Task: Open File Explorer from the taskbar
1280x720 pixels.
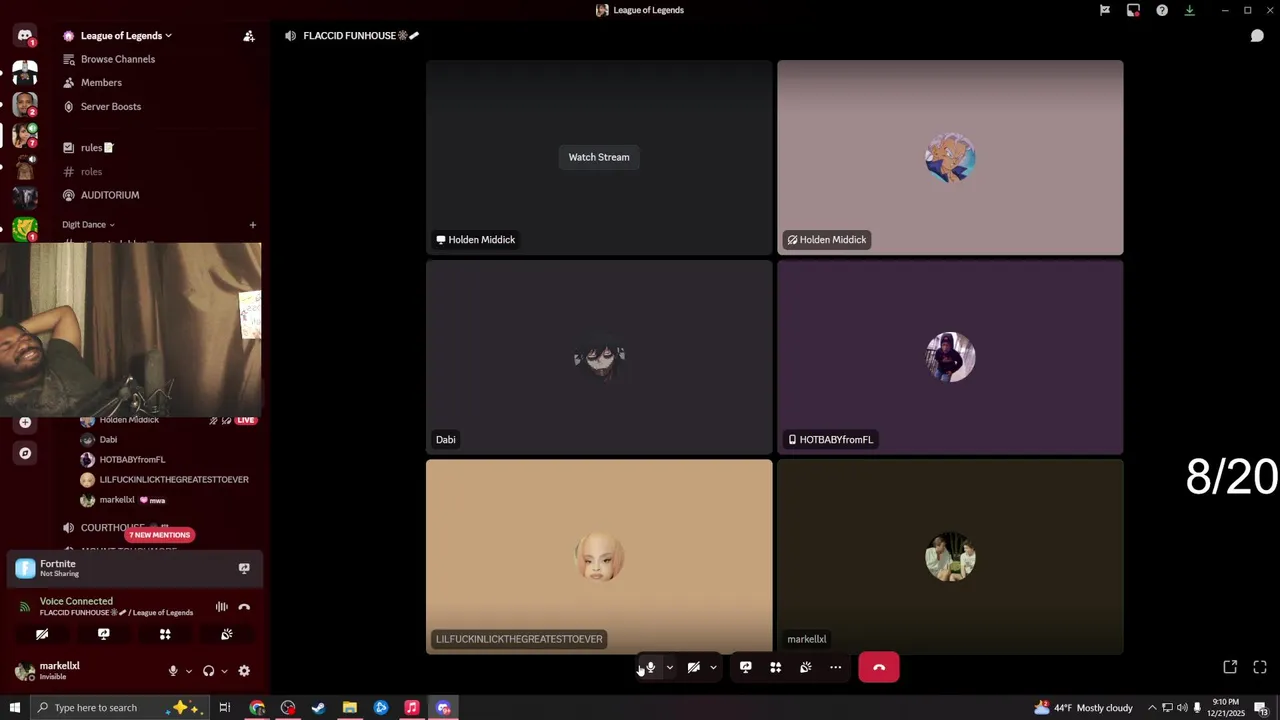Action: point(350,708)
